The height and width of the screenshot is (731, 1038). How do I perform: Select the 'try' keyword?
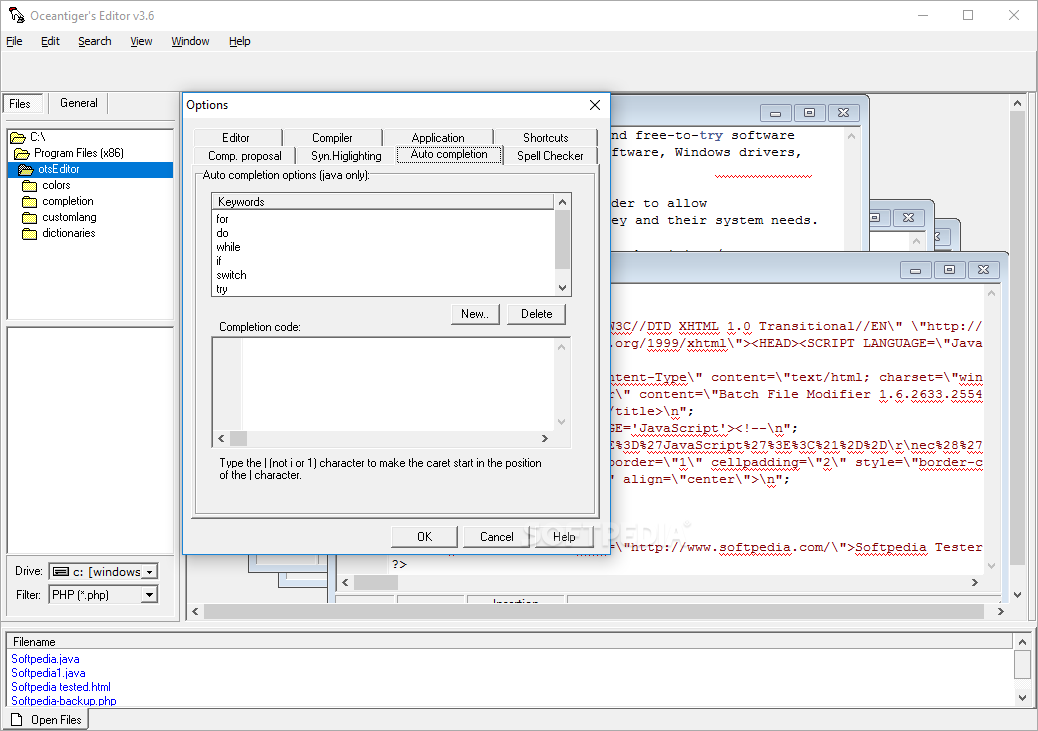pyautogui.click(x=222, y=289)
